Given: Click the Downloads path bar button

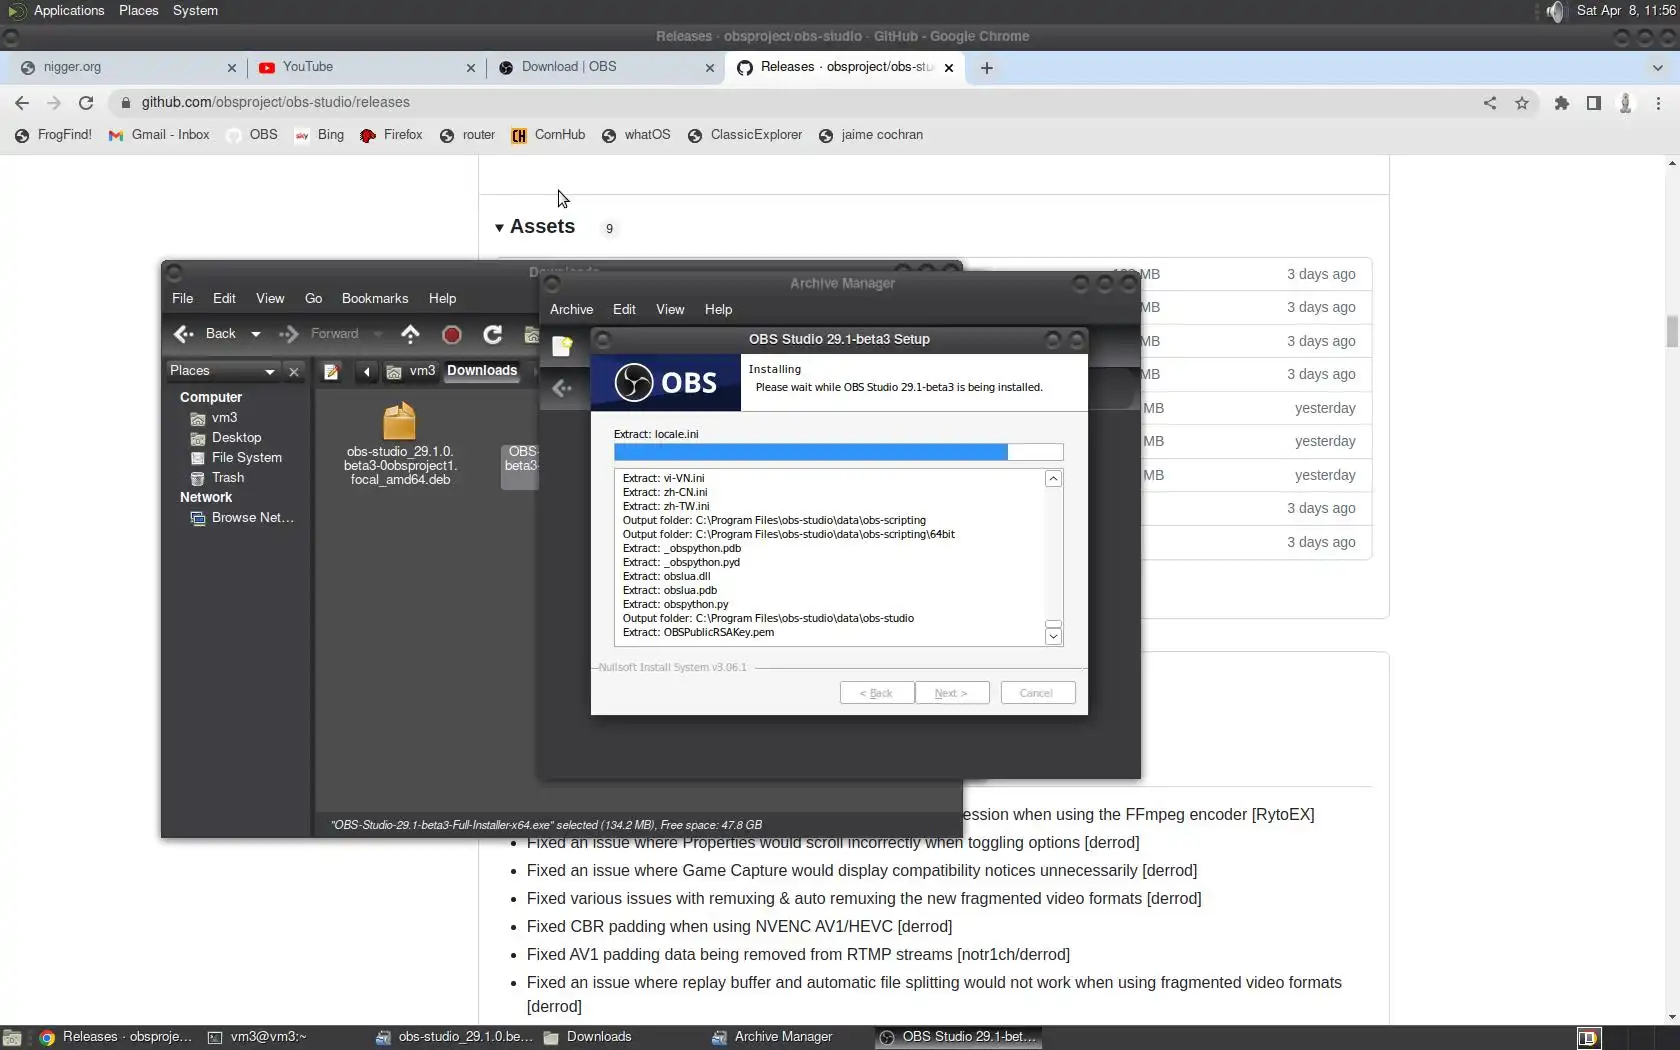Looking at the screenshot, I should pyautogui.click(x=482, y=371).
